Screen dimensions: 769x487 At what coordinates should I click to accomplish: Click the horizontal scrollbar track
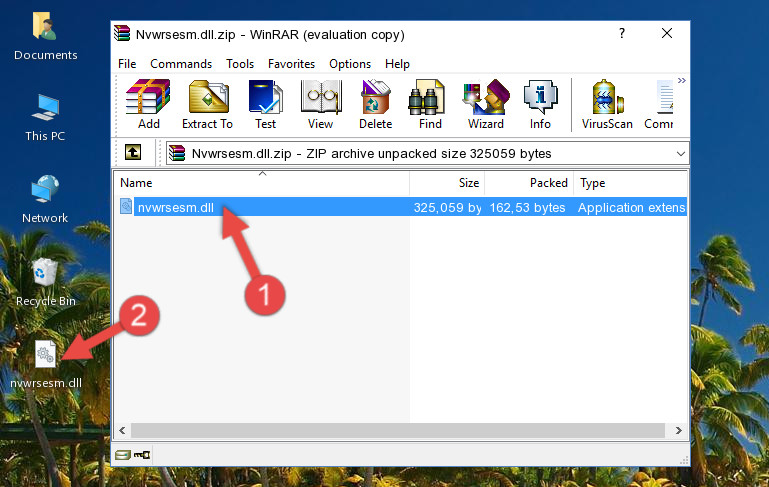click(398, 431)
